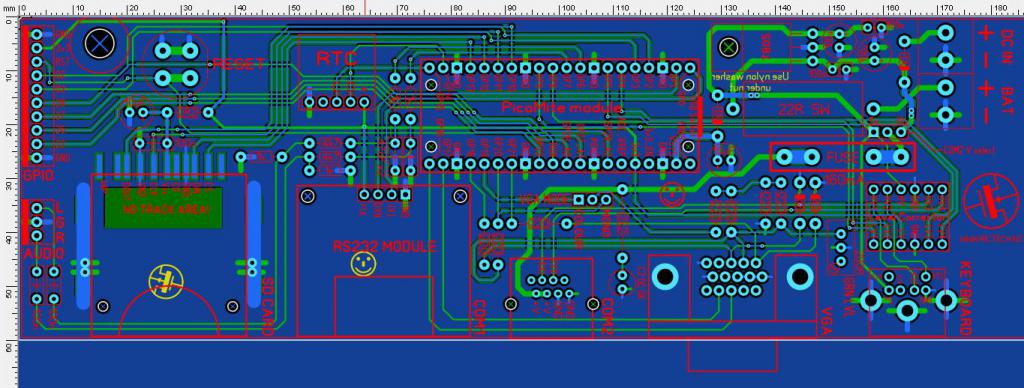The image size is (1024, 388).
Task: Click the green X mounting hole by nylon washer note
Action: (x=728, y=47)
